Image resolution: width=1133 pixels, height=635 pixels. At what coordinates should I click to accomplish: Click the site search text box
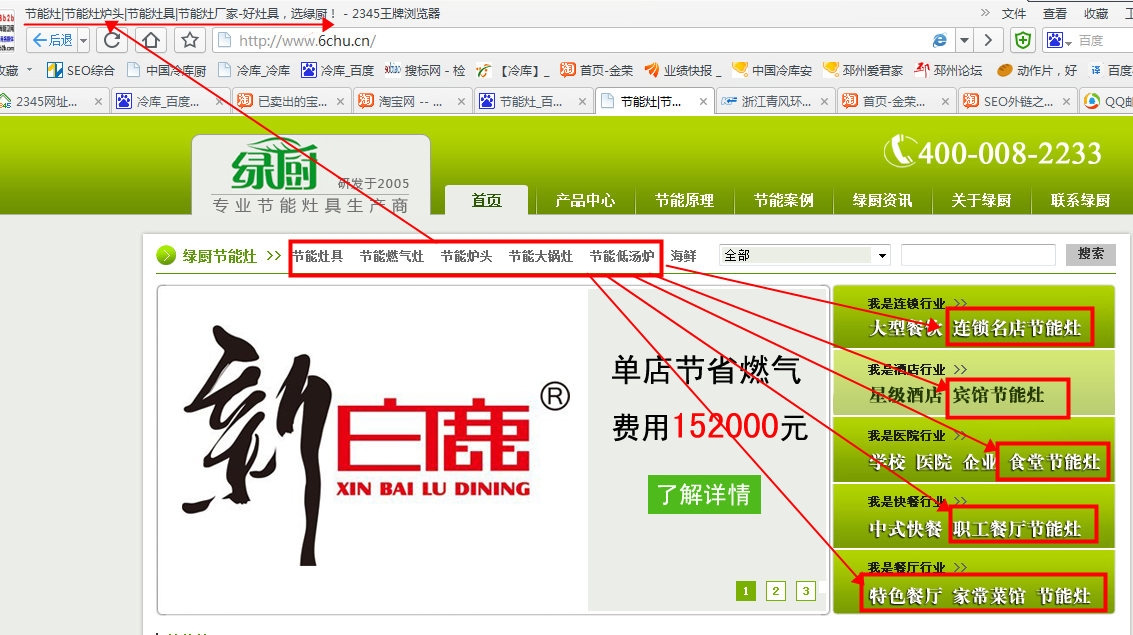[978, 255]
